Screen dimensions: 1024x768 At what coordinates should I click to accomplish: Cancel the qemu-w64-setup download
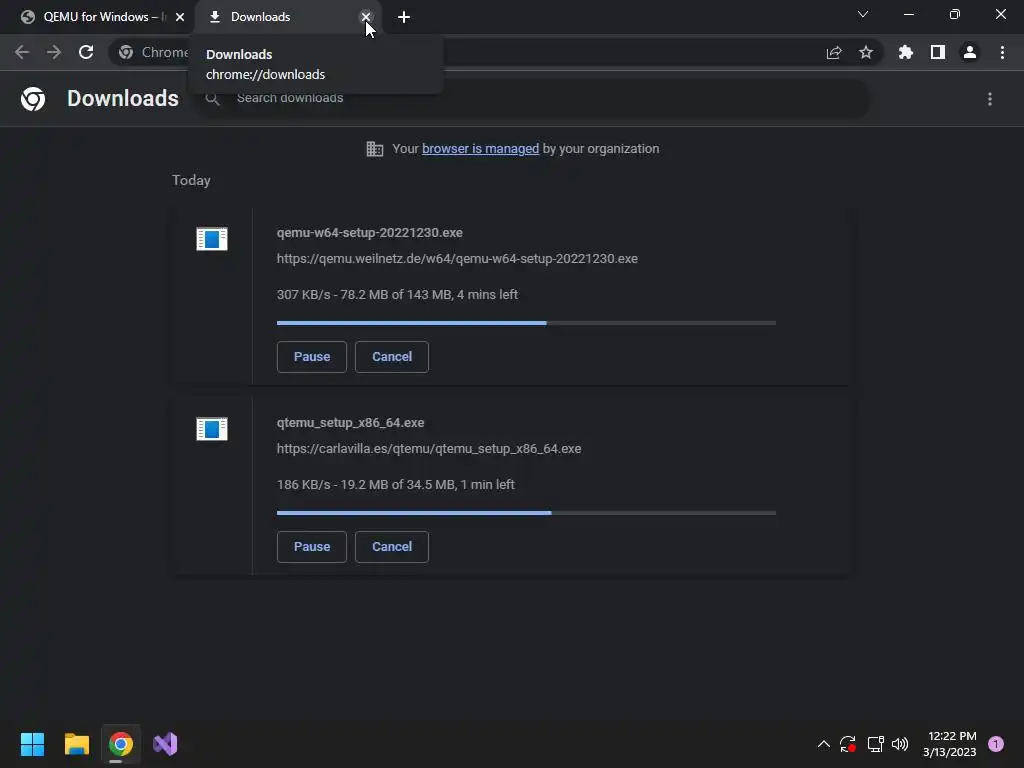[x=392, y=357]
